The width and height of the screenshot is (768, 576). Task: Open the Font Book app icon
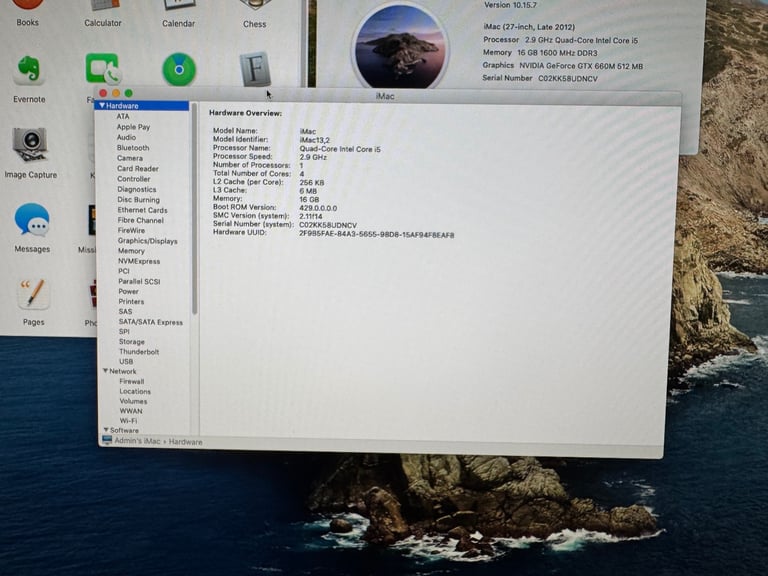pyautogui.click(x=255, y=69)
